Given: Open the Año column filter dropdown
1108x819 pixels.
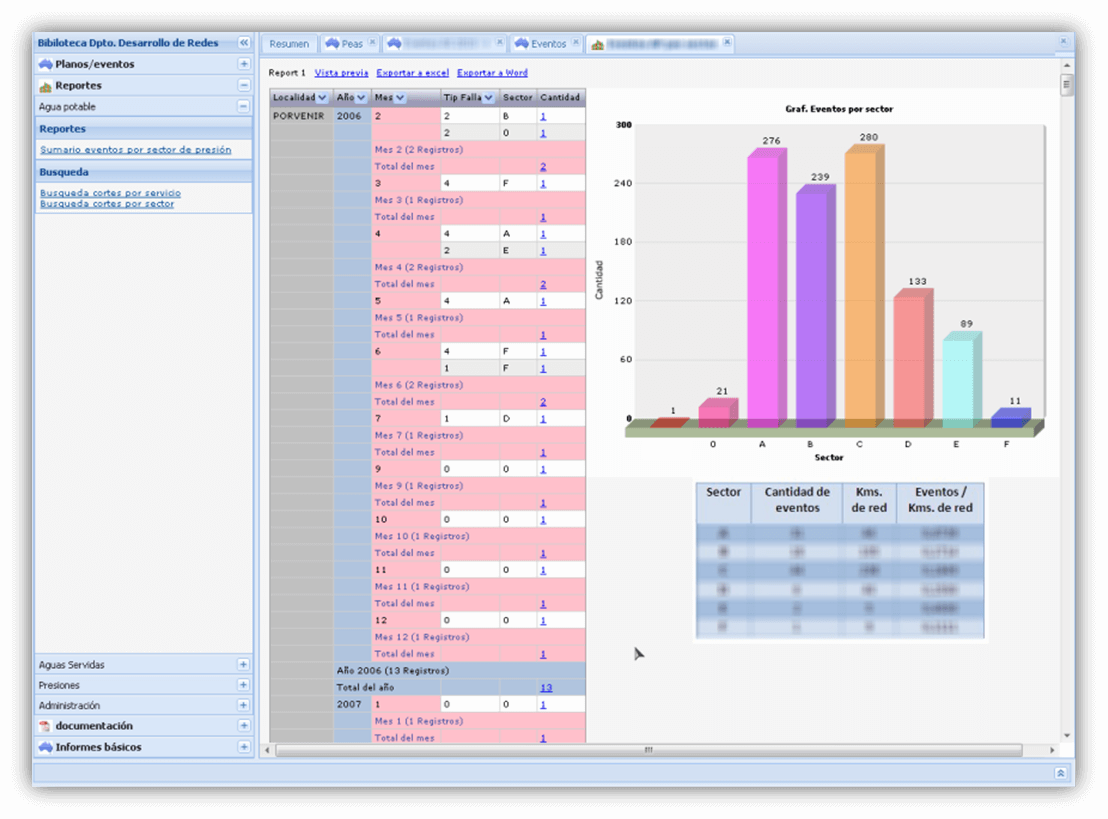Looking at the screenshot, I should (x=361, y=98).
